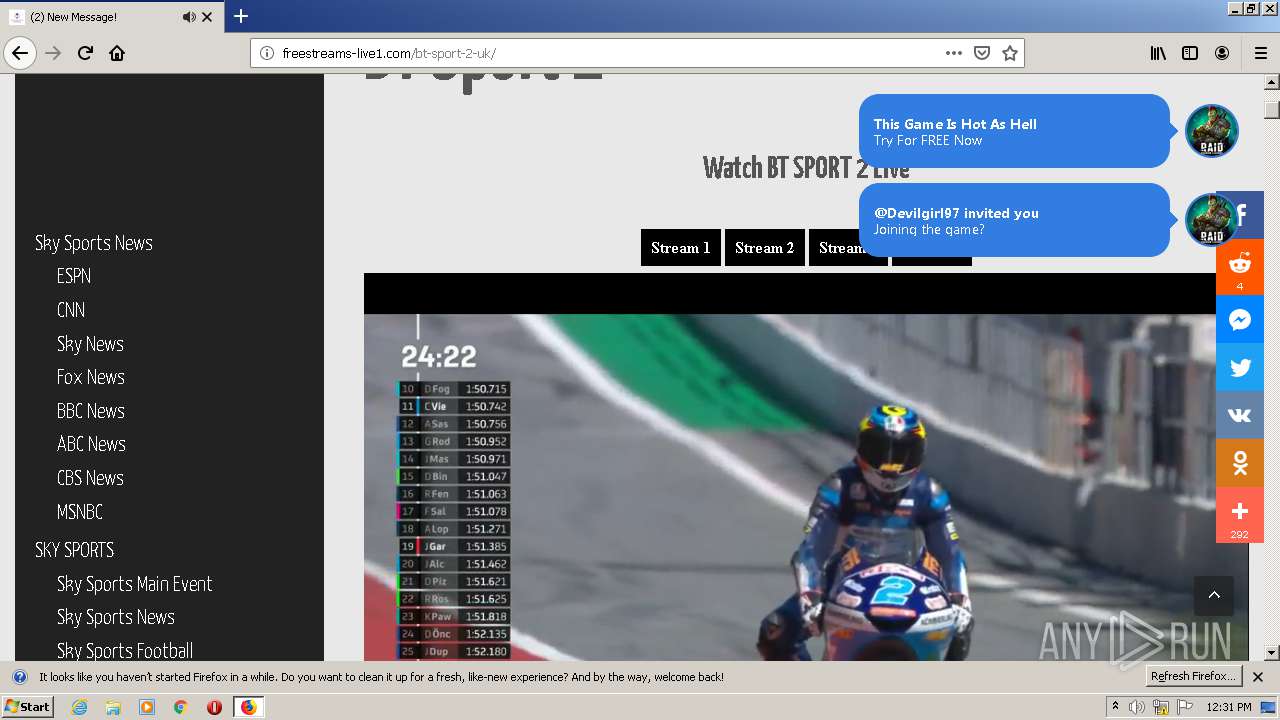The width and height of the screenshot is (1280, 720).
Task: Open Sky Sports Football link
Action: pos(125,651)
